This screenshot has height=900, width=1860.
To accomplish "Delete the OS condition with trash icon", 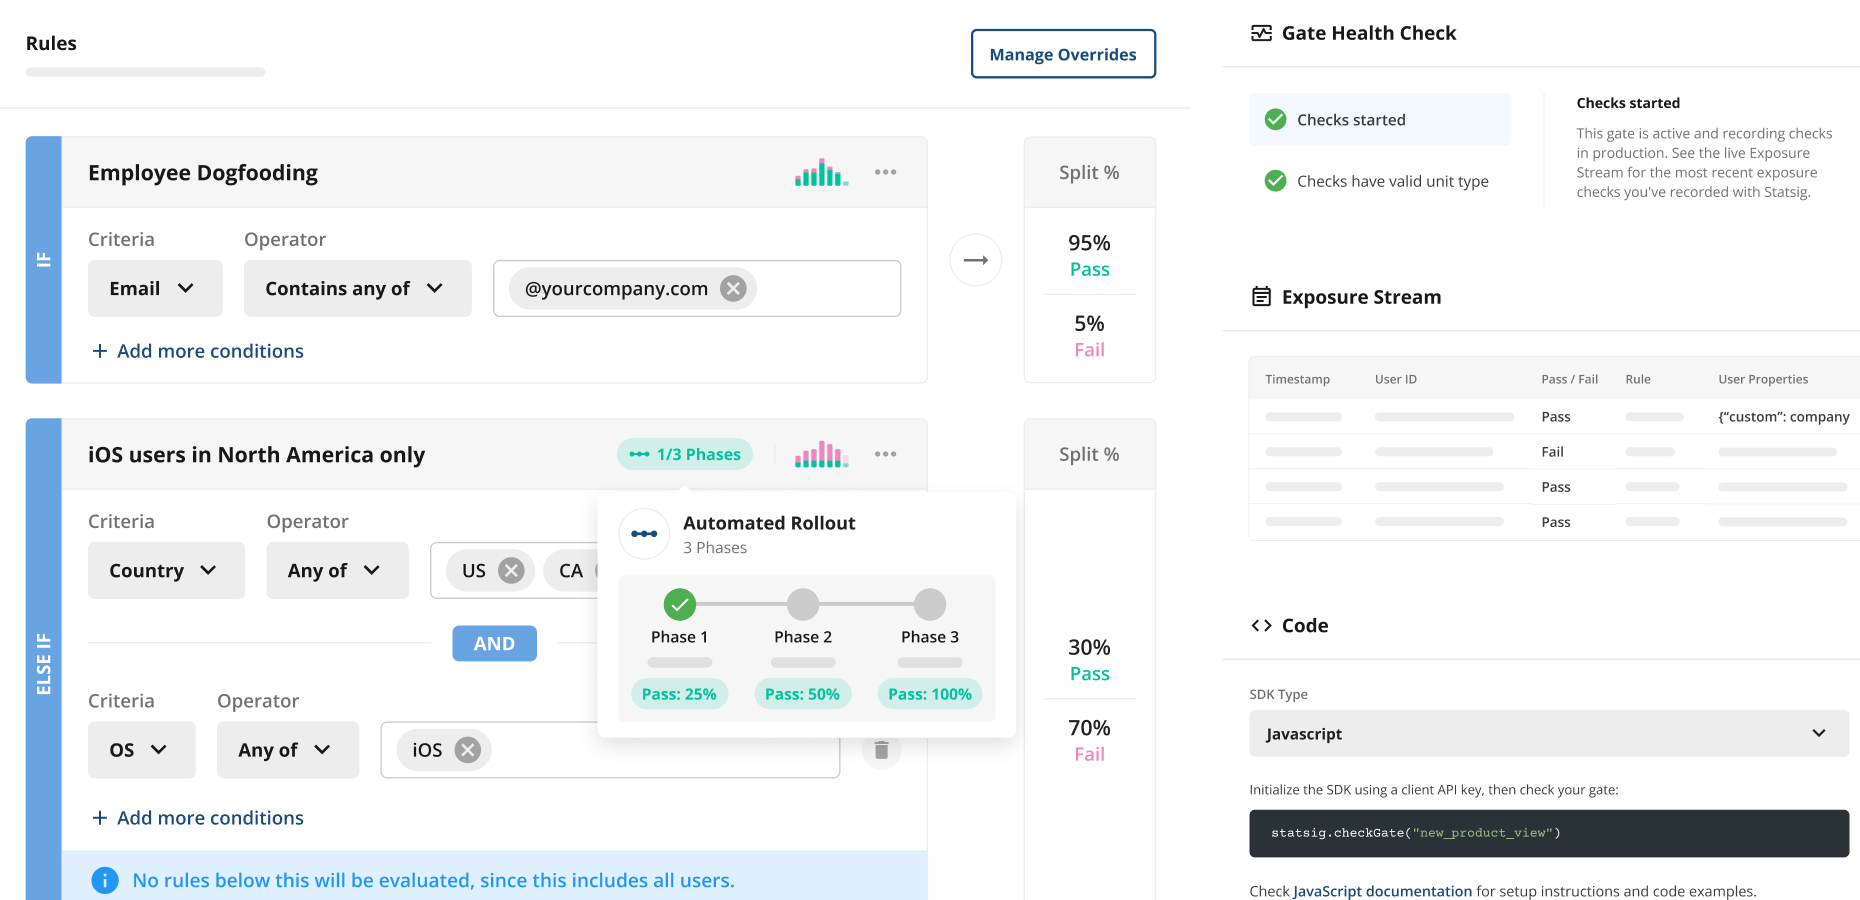I will [x=881, y=750].
